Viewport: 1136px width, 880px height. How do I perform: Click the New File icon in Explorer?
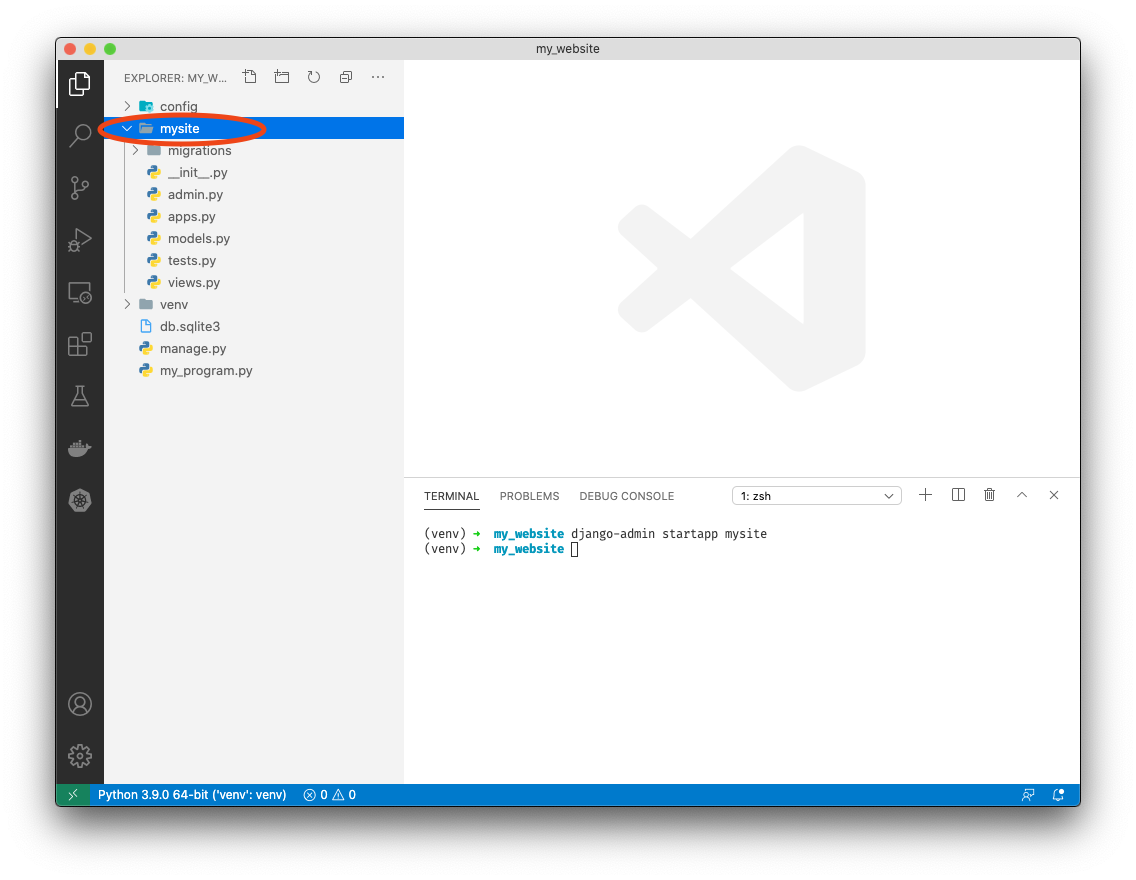[x=250, y=77]
